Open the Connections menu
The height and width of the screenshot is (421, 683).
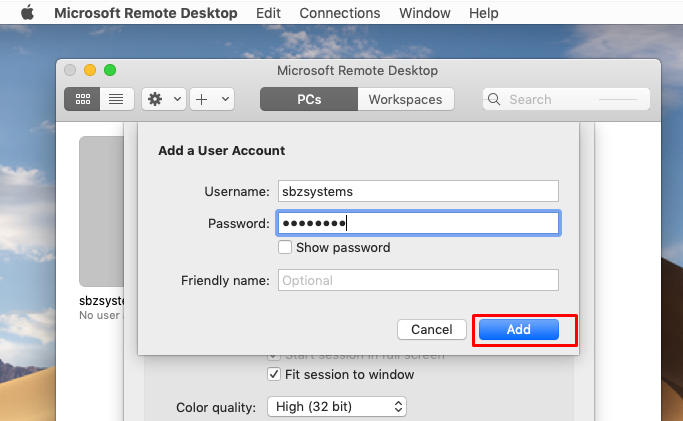(340, 13)
